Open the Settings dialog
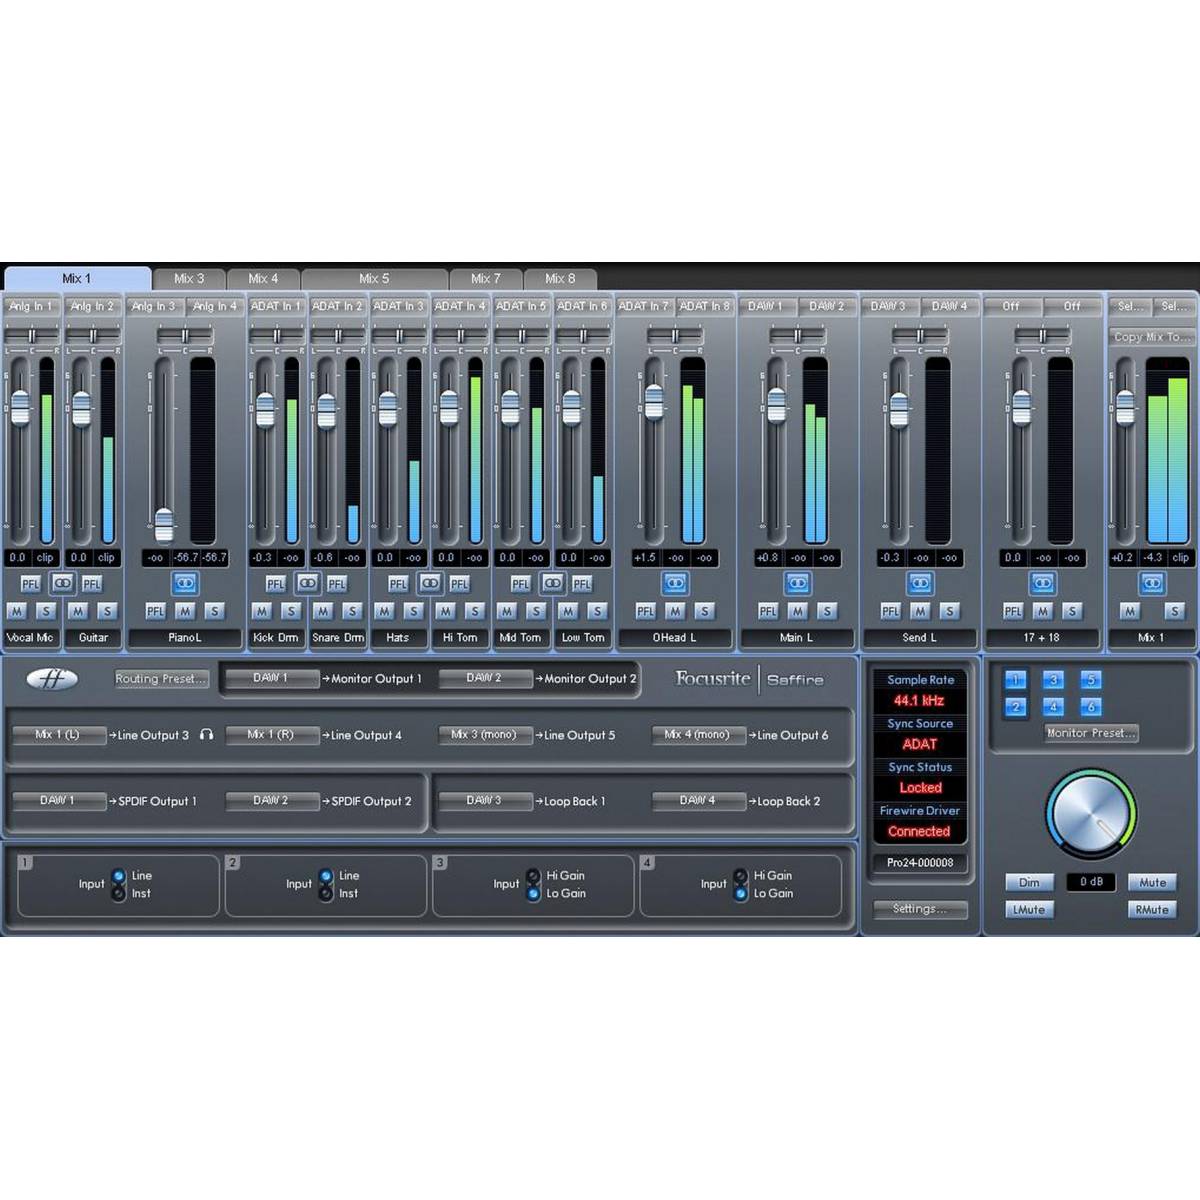This screenshot has height=1200, width=1200. 920,909
